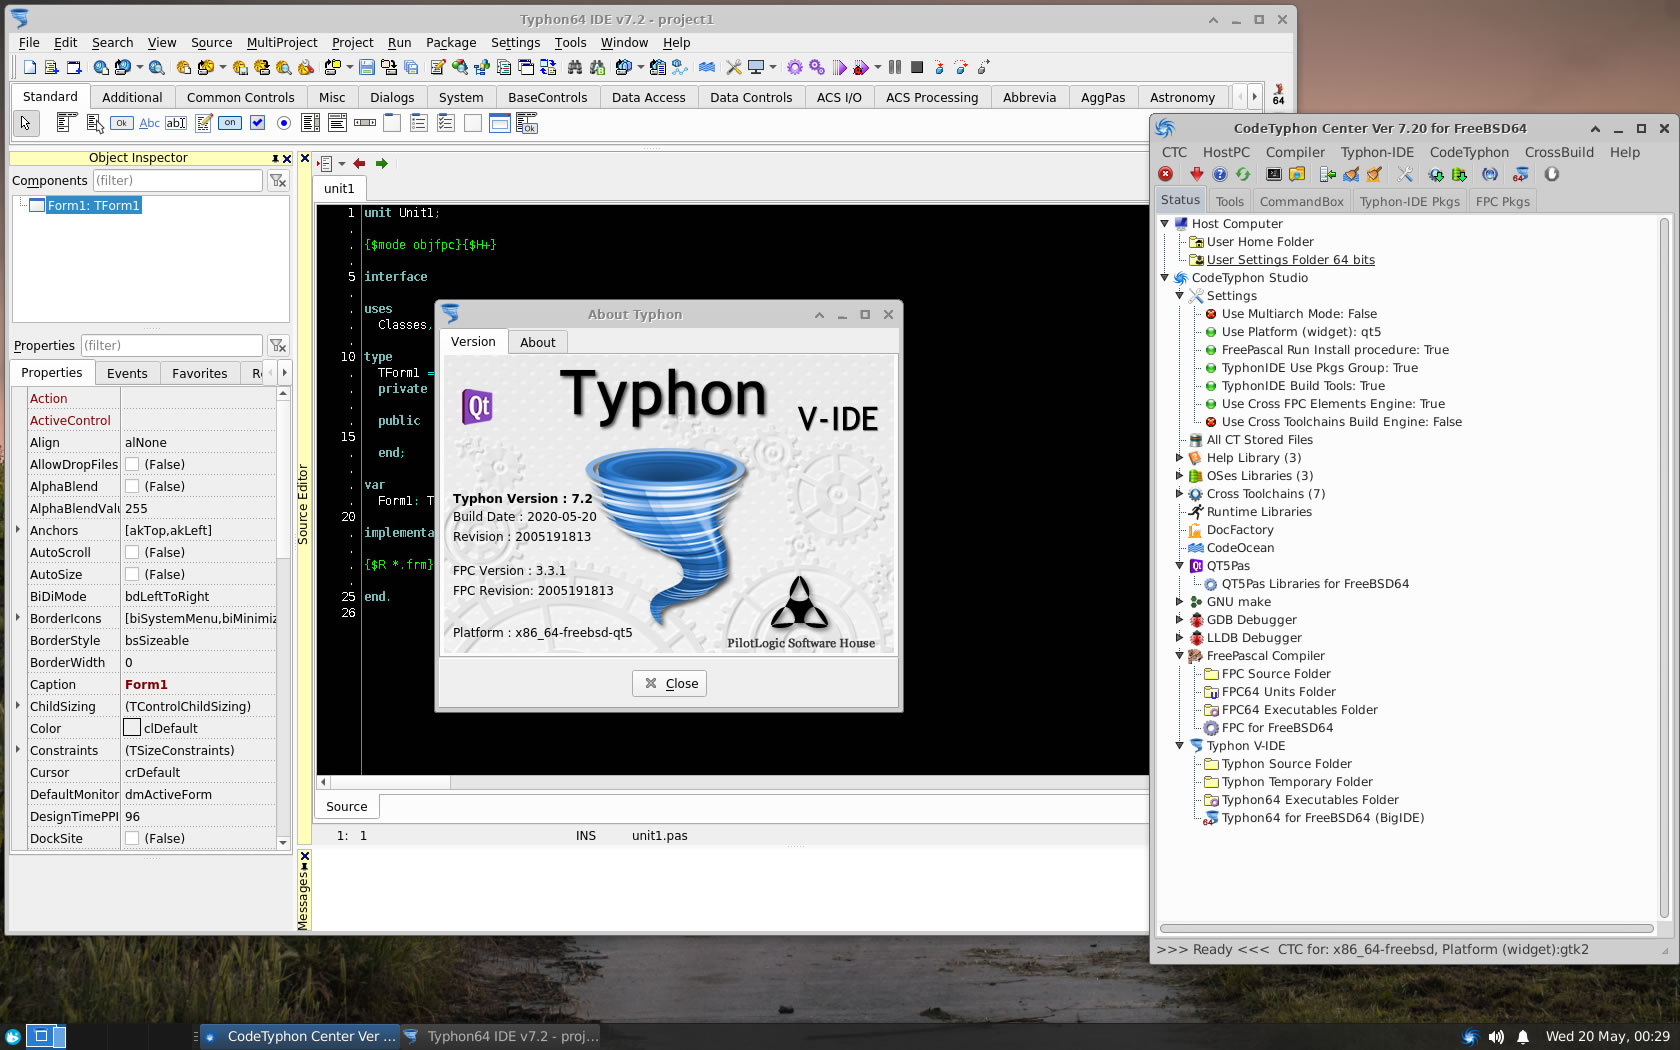The width and height of the screenshot is (1680, 1050).
Task: Select the TRadioButton component in the palette
Action: coord(284,123)
